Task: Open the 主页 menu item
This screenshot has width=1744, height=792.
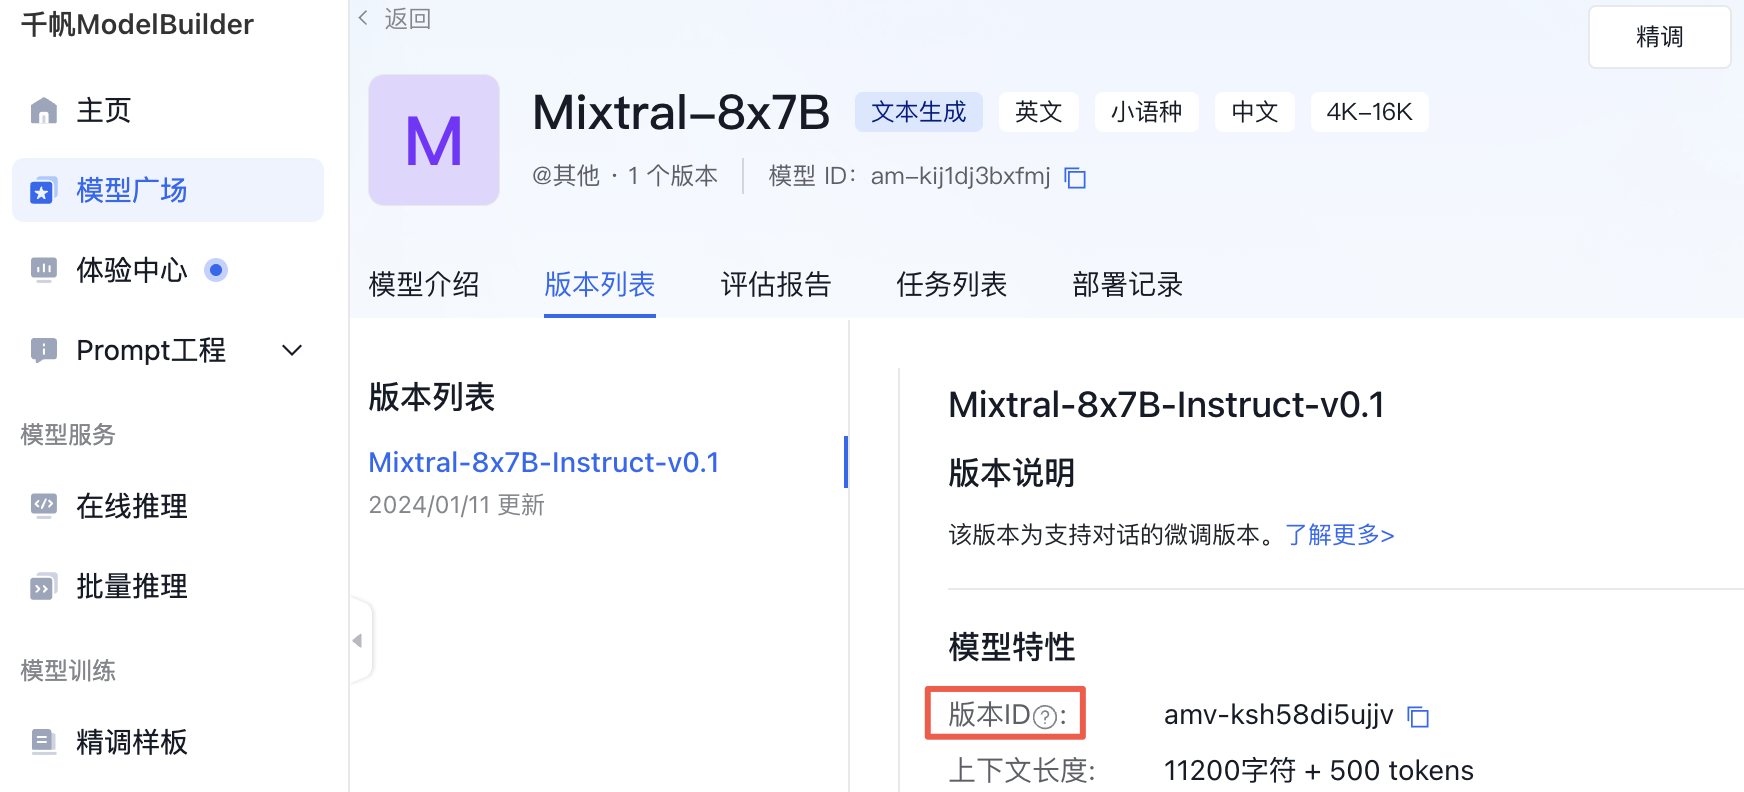Action: coord(168,110)
